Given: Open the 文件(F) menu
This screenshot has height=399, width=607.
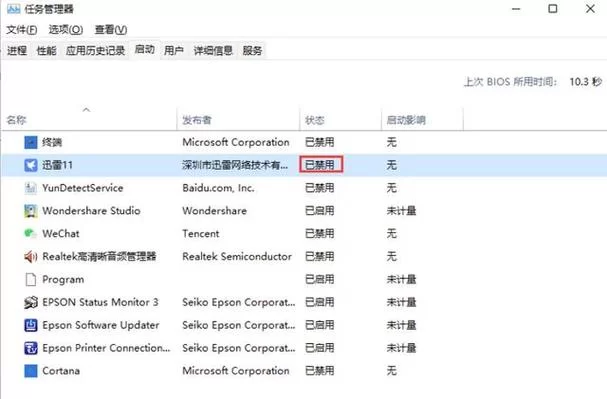Looking at the screenshot, I should 22,30.
